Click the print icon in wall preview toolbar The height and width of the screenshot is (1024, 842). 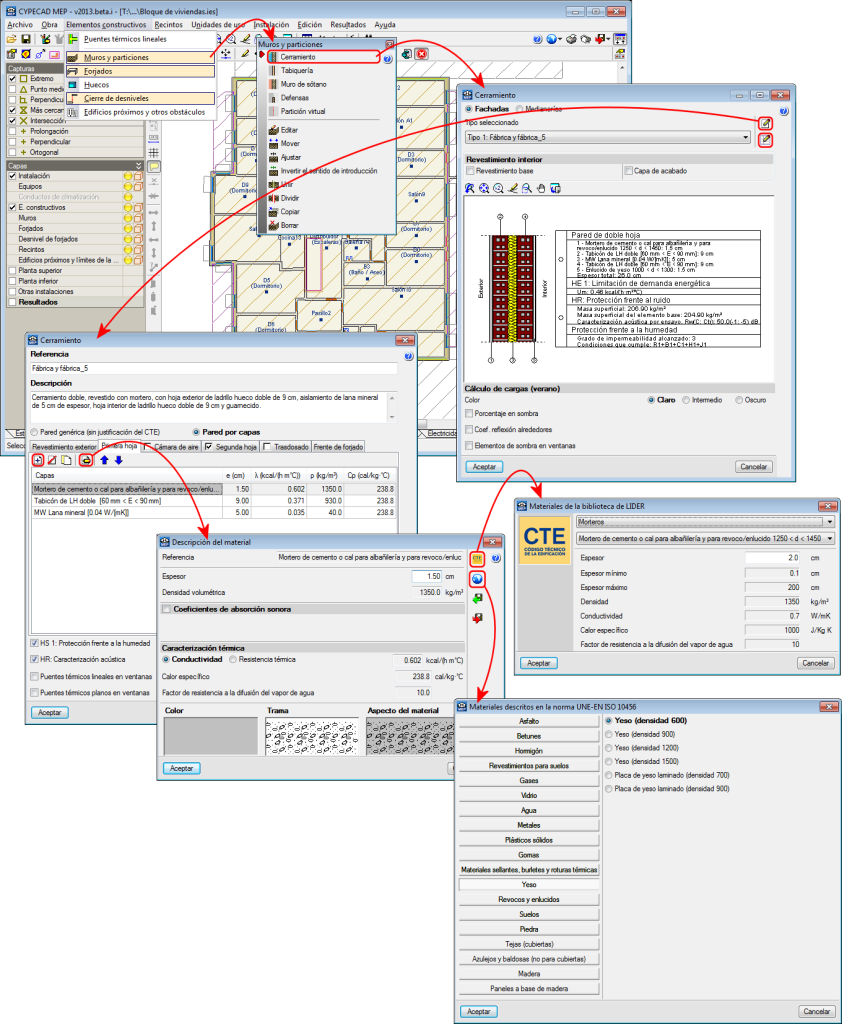click(x=555, y=189)
